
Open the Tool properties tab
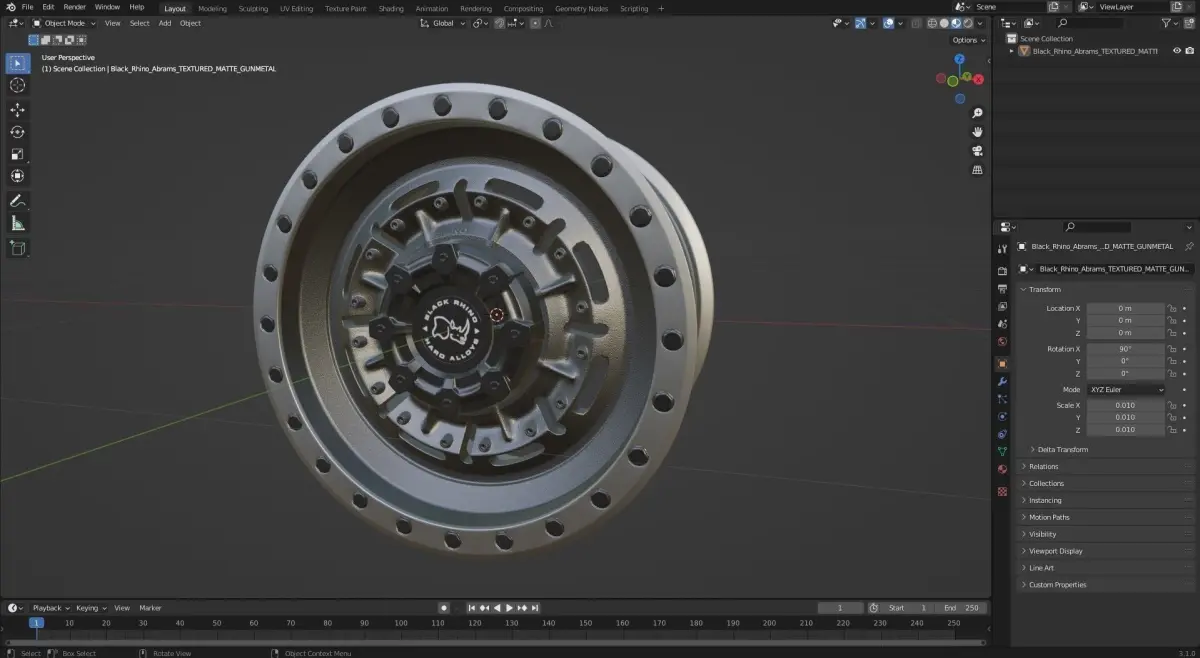pos(1002,249)
